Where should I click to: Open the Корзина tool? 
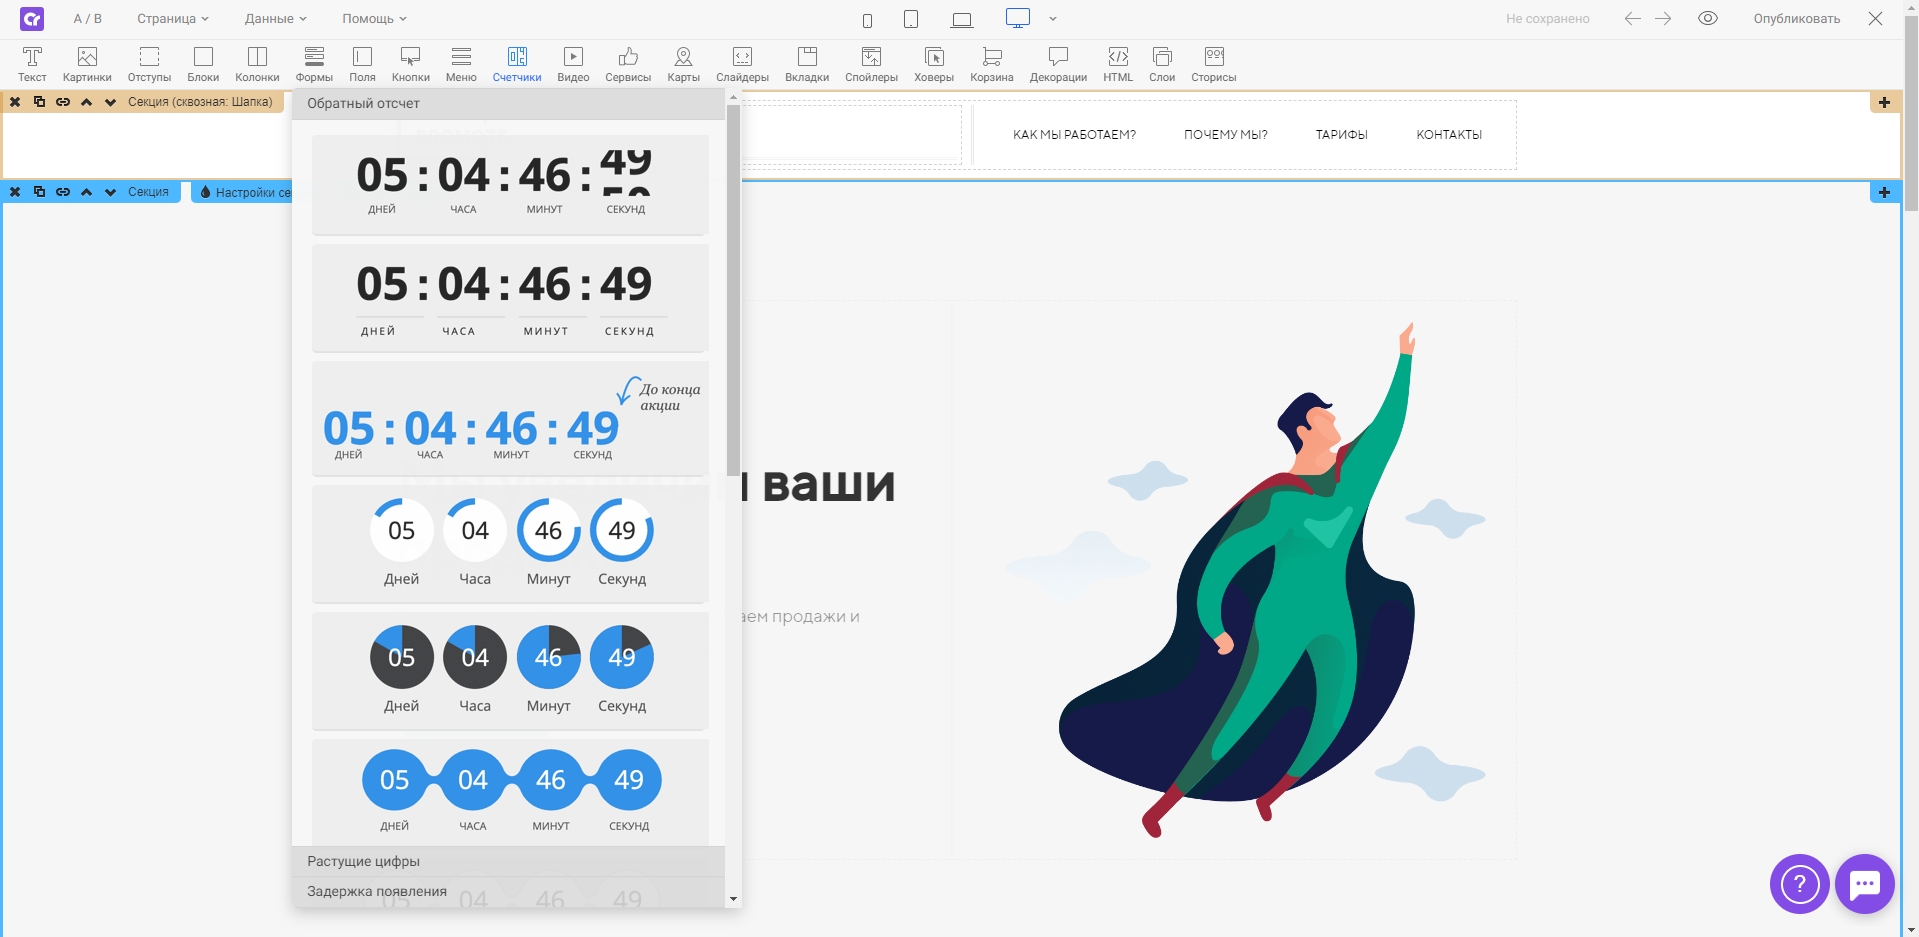(992, 64)
